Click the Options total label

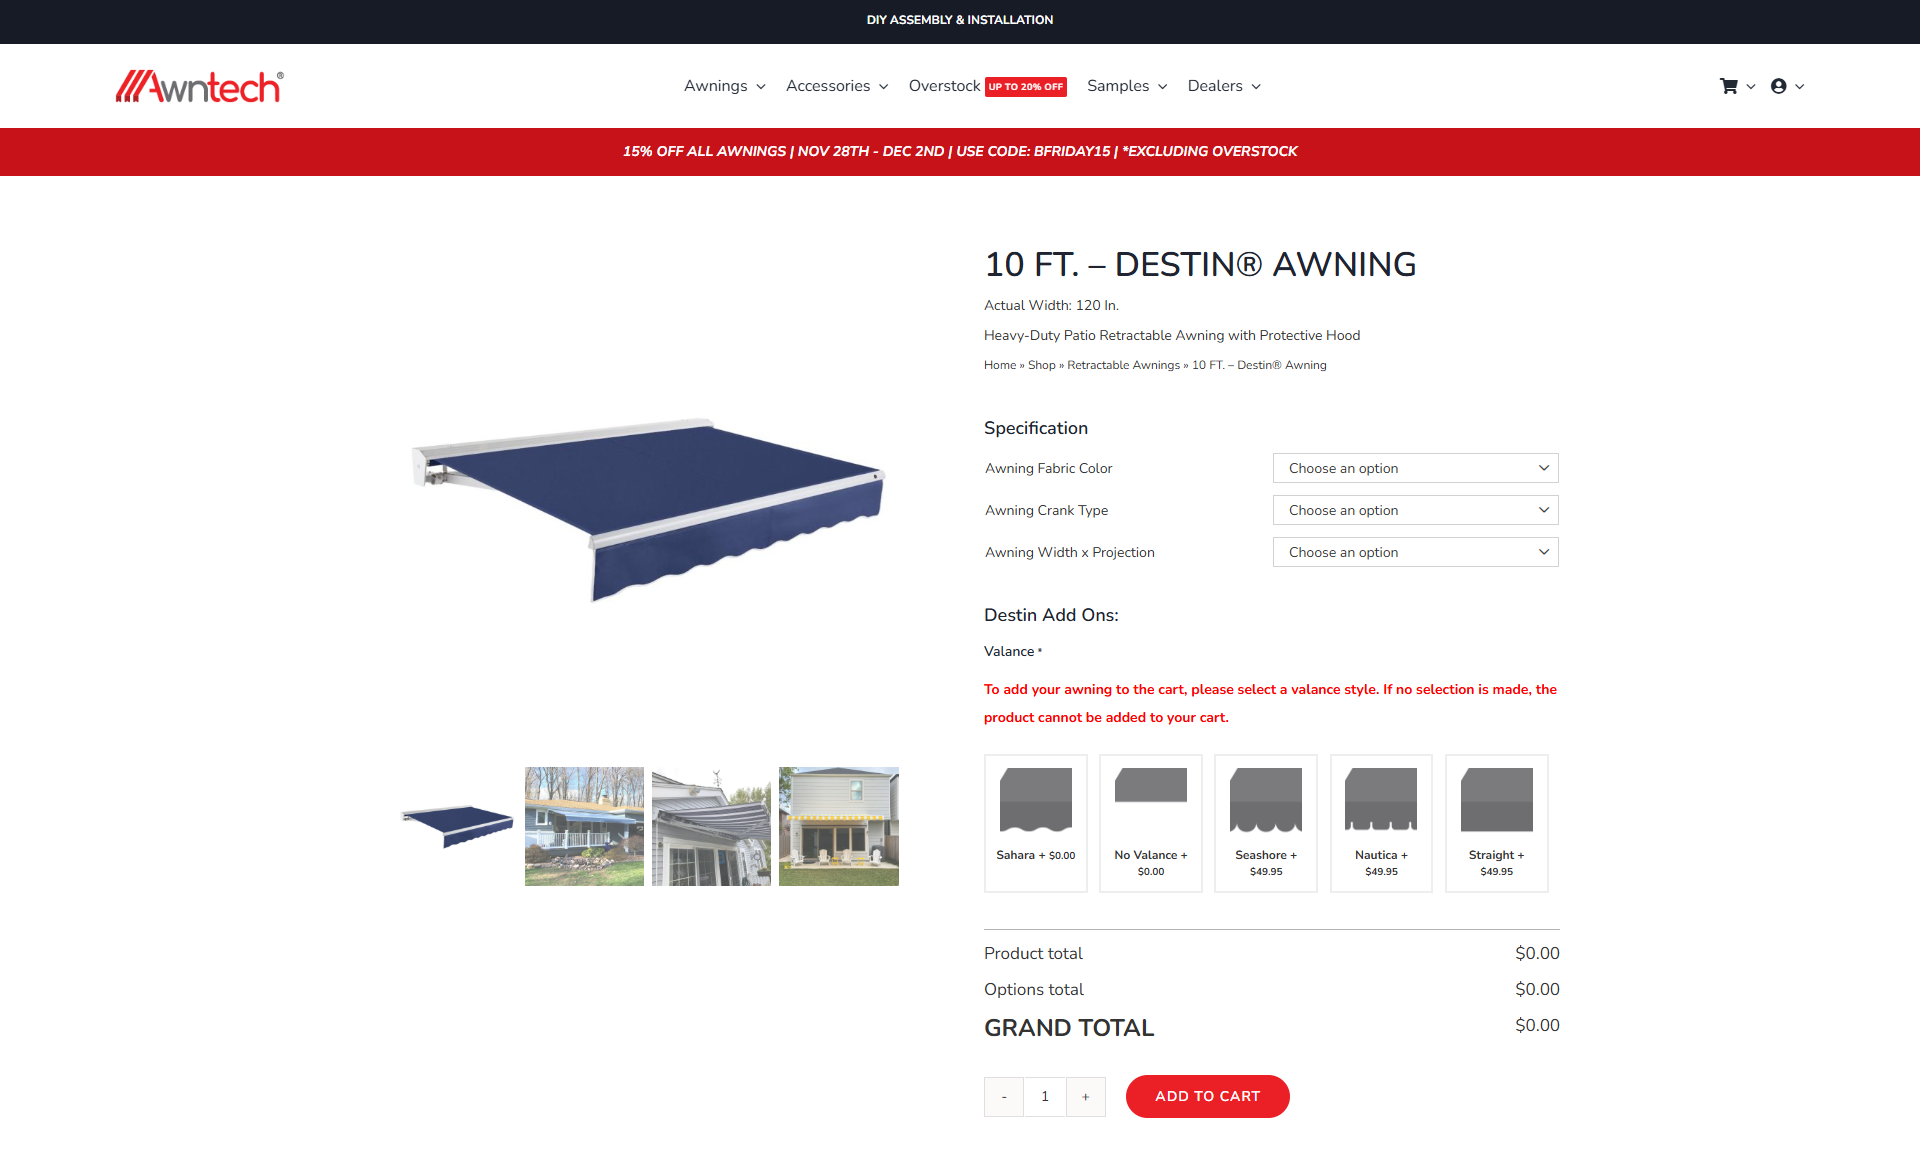(1034, 989)
